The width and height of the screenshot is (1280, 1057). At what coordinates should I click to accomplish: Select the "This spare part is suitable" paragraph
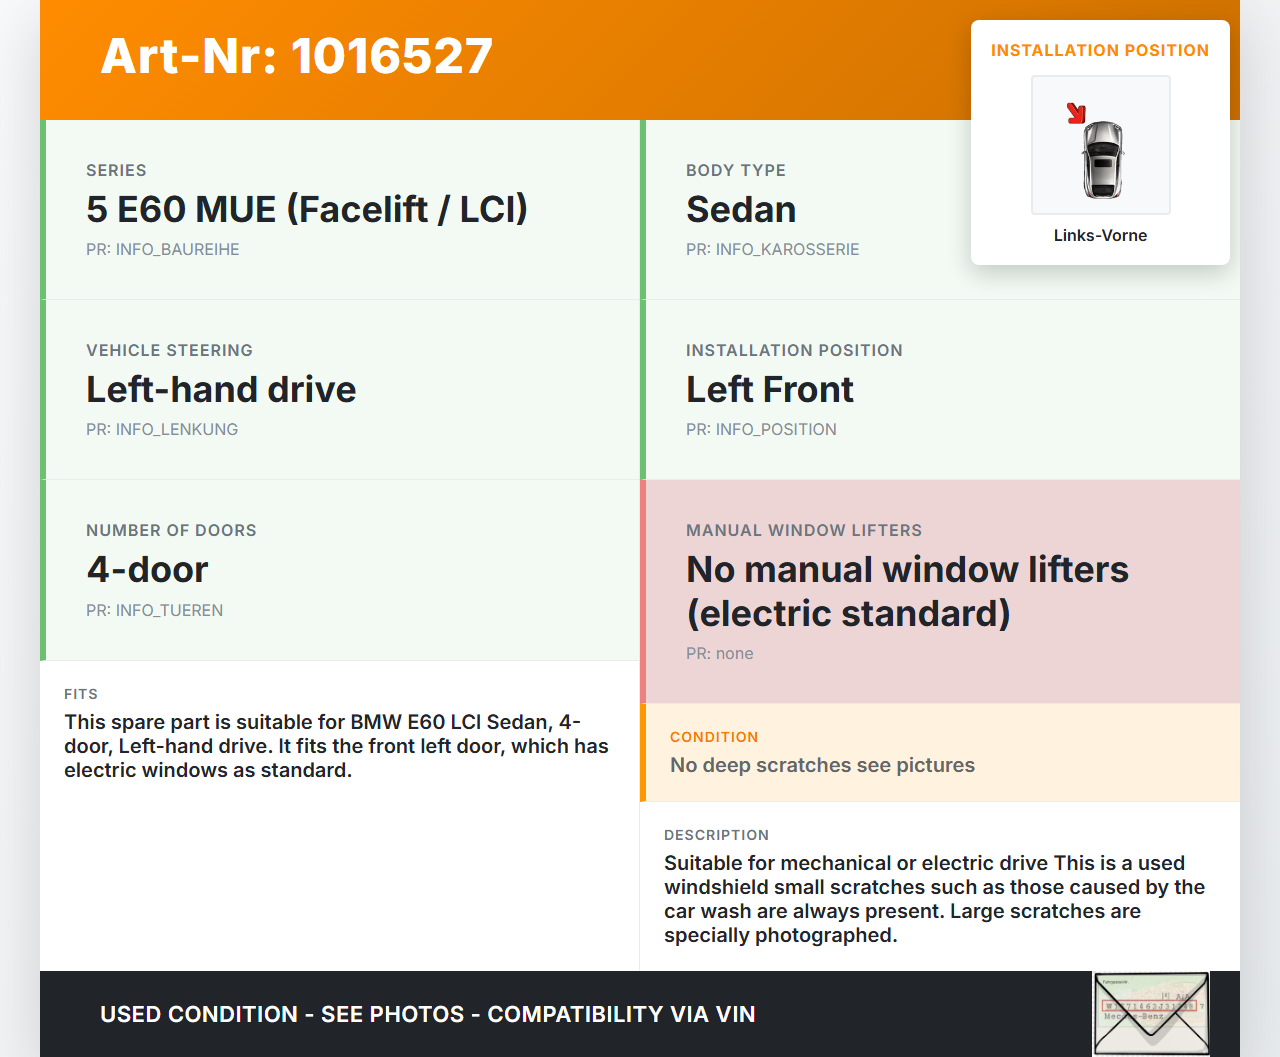pos(336,746)
